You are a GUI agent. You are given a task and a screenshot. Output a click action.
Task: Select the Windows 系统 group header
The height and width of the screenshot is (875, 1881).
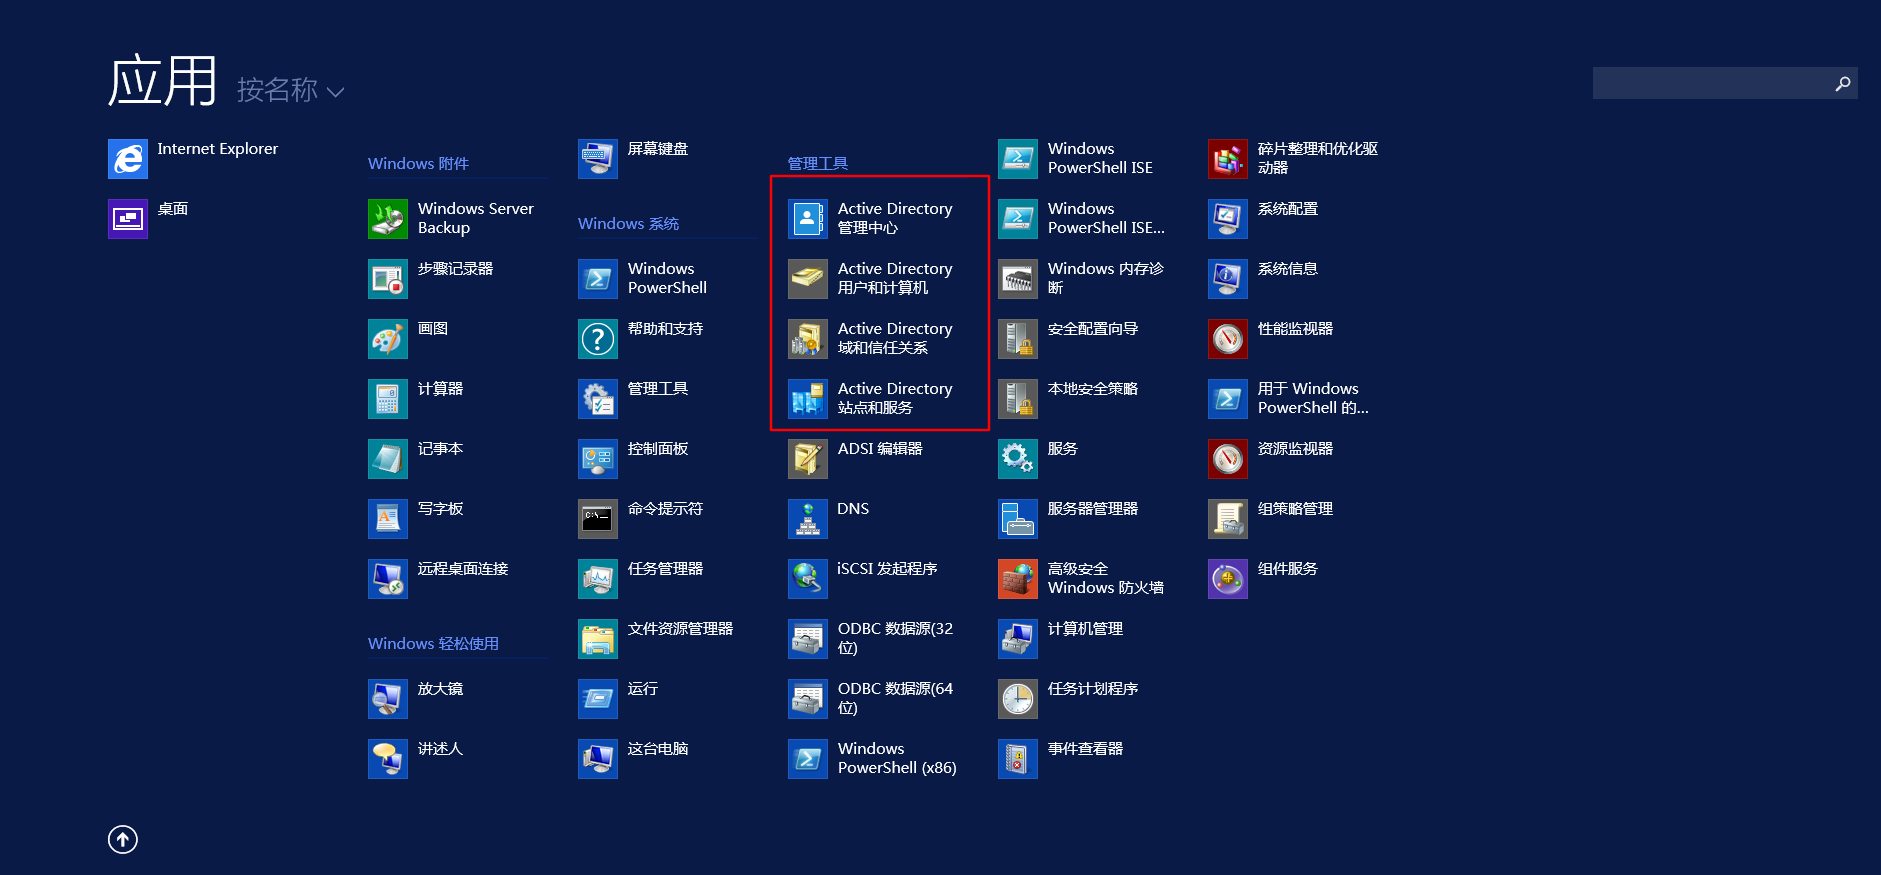coord(628,223)
